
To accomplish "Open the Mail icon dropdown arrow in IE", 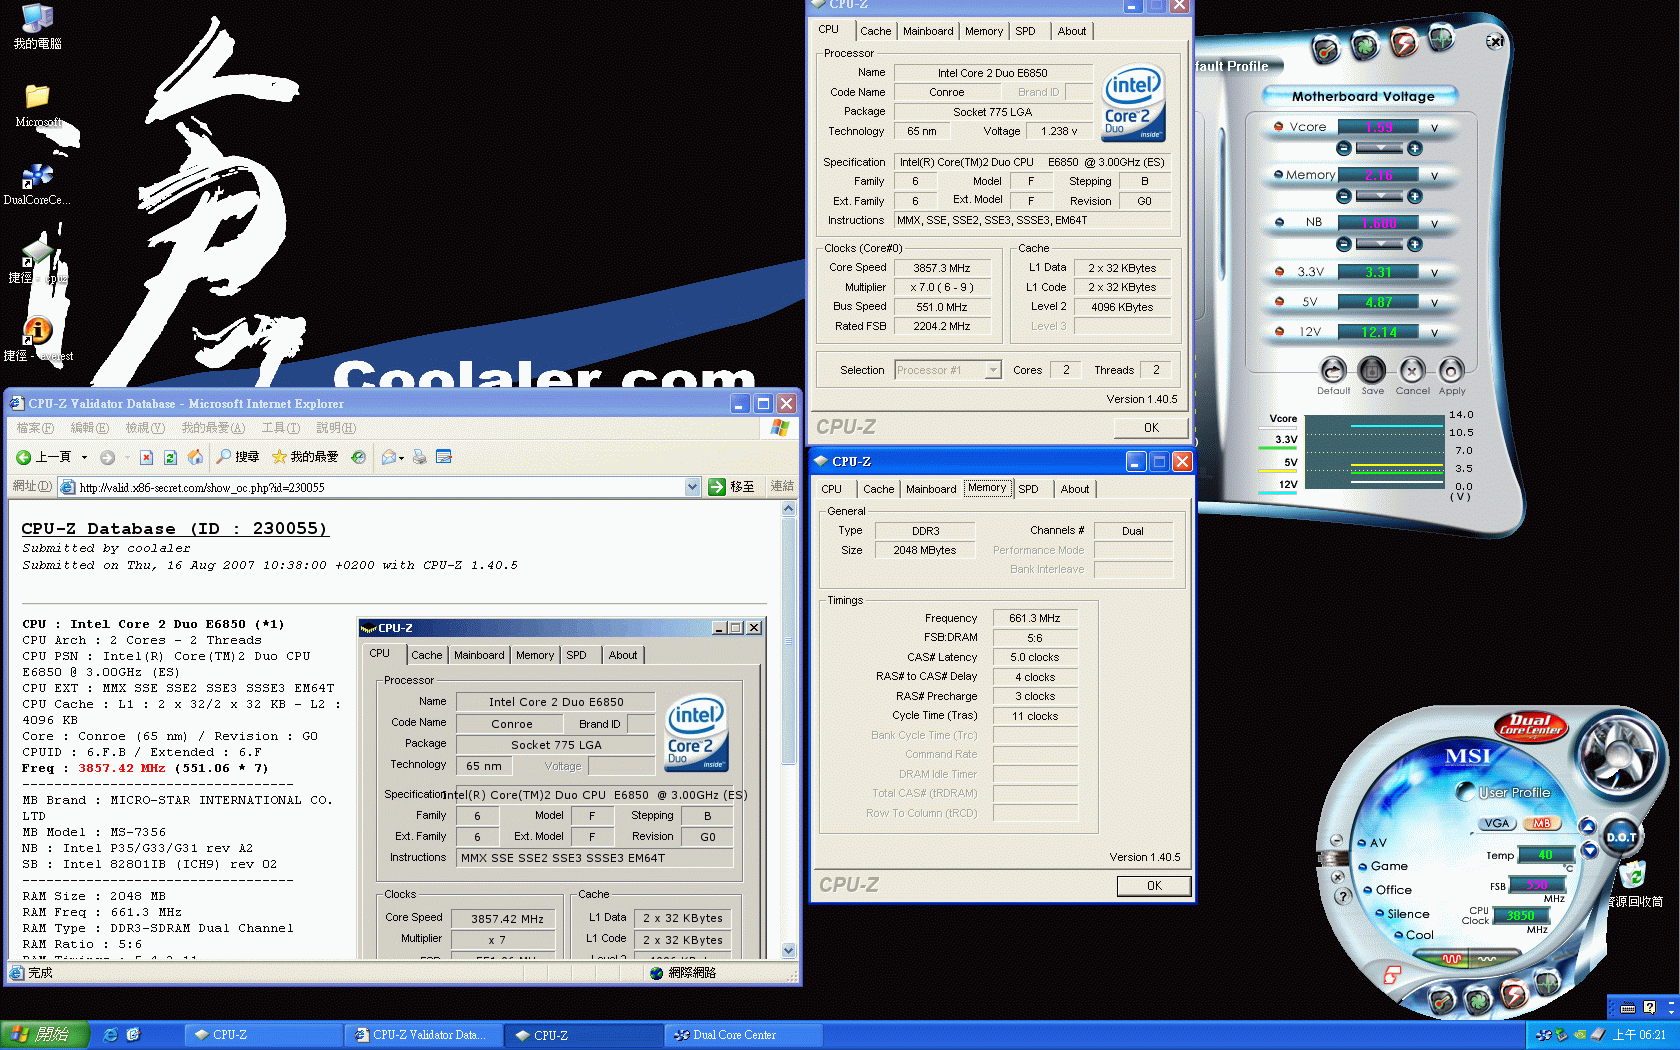I will [401, 458].
